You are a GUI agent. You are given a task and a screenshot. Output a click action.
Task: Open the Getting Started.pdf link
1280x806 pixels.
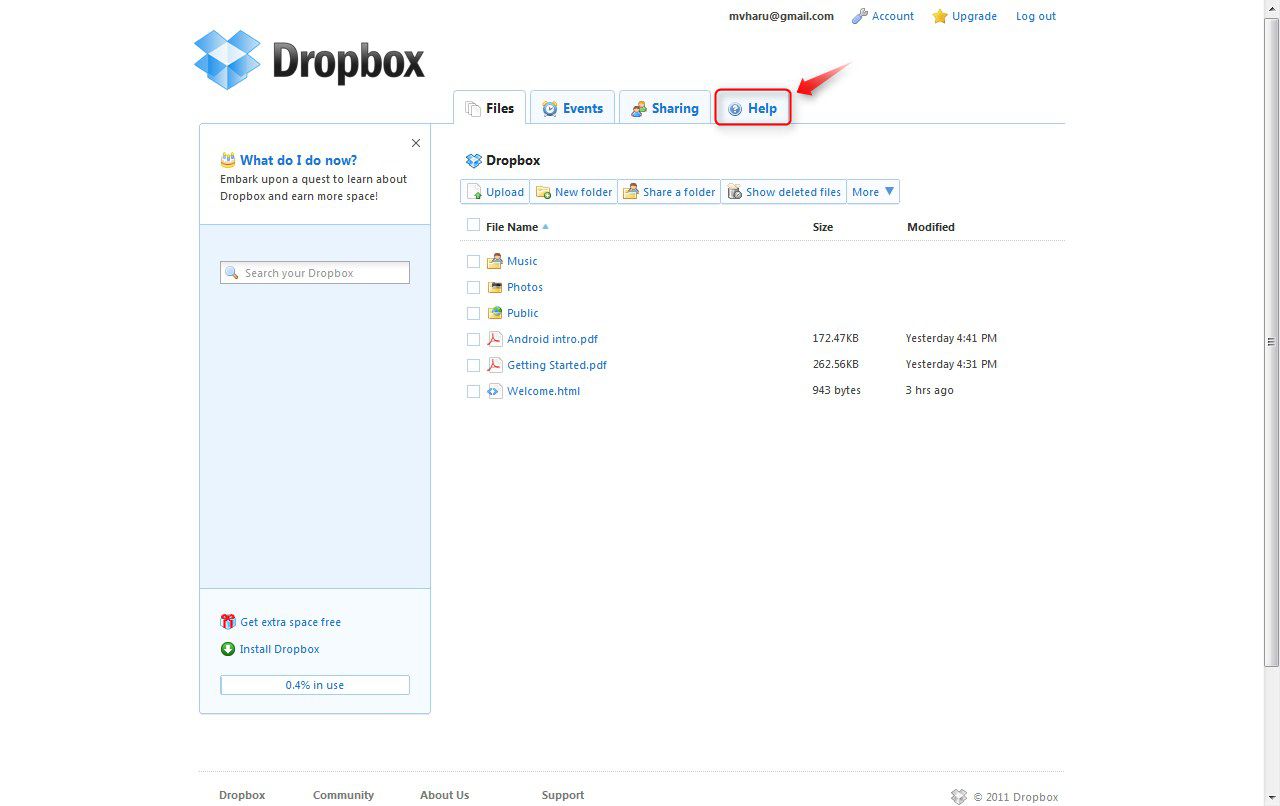(556, 365)
